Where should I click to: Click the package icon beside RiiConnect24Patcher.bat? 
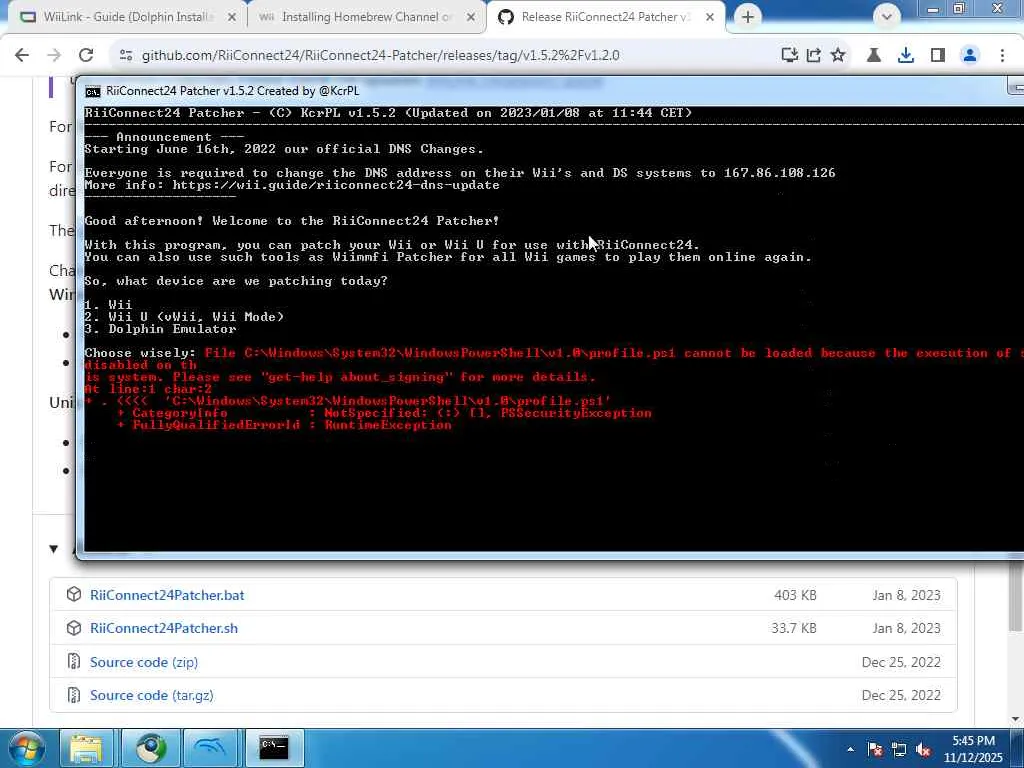(x=74, y=594)
